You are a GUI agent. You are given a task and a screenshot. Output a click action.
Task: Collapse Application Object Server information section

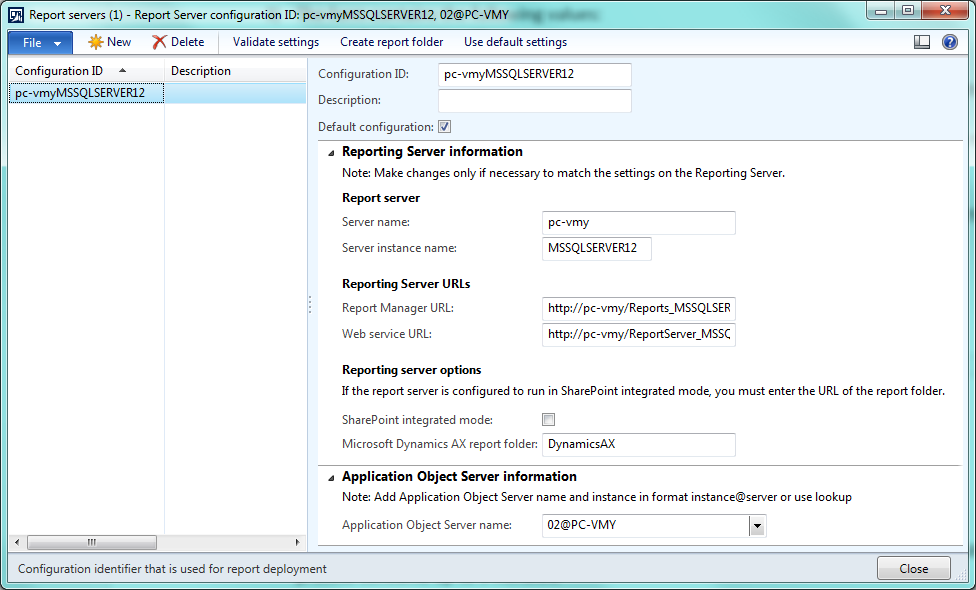[331, 477]
